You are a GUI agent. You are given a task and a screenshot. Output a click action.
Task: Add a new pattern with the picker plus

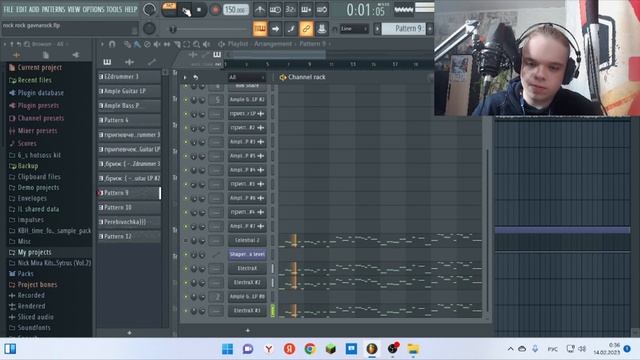tap(129, 333)
